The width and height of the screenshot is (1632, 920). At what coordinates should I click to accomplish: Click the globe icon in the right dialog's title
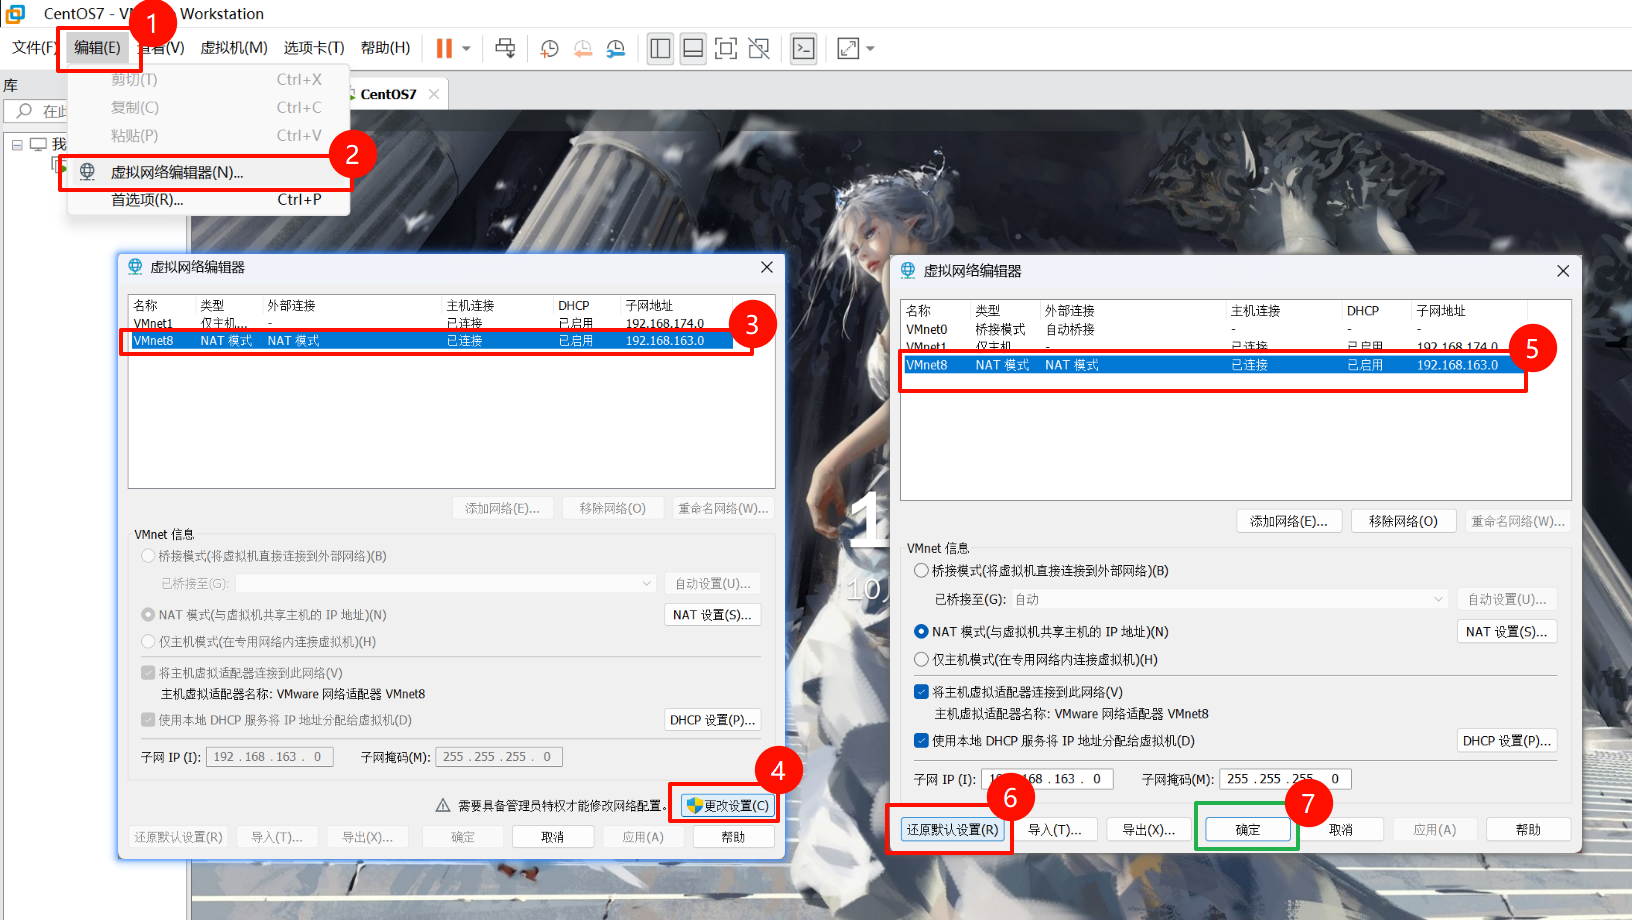click(908, 270)
